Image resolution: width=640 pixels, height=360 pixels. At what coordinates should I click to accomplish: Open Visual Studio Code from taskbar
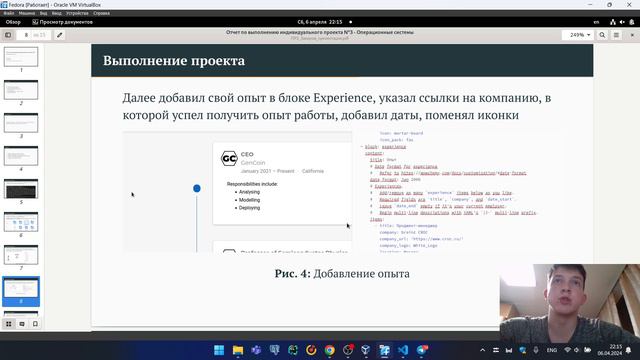(403, 350)
